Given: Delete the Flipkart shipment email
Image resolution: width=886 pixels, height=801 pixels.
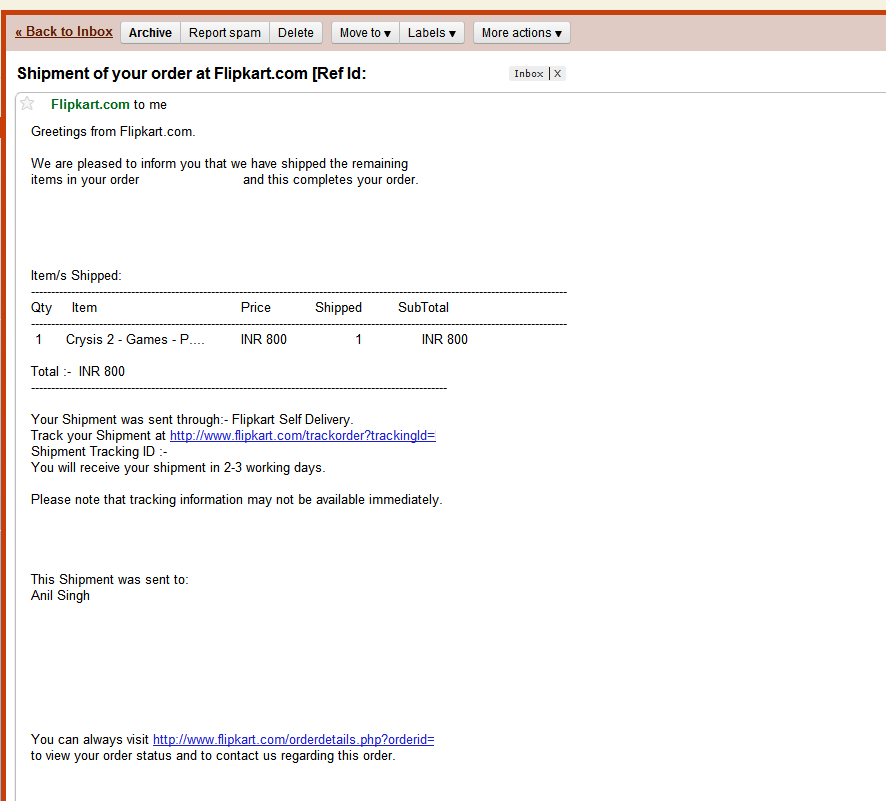Looking at the screenshot, I should 296,33.
